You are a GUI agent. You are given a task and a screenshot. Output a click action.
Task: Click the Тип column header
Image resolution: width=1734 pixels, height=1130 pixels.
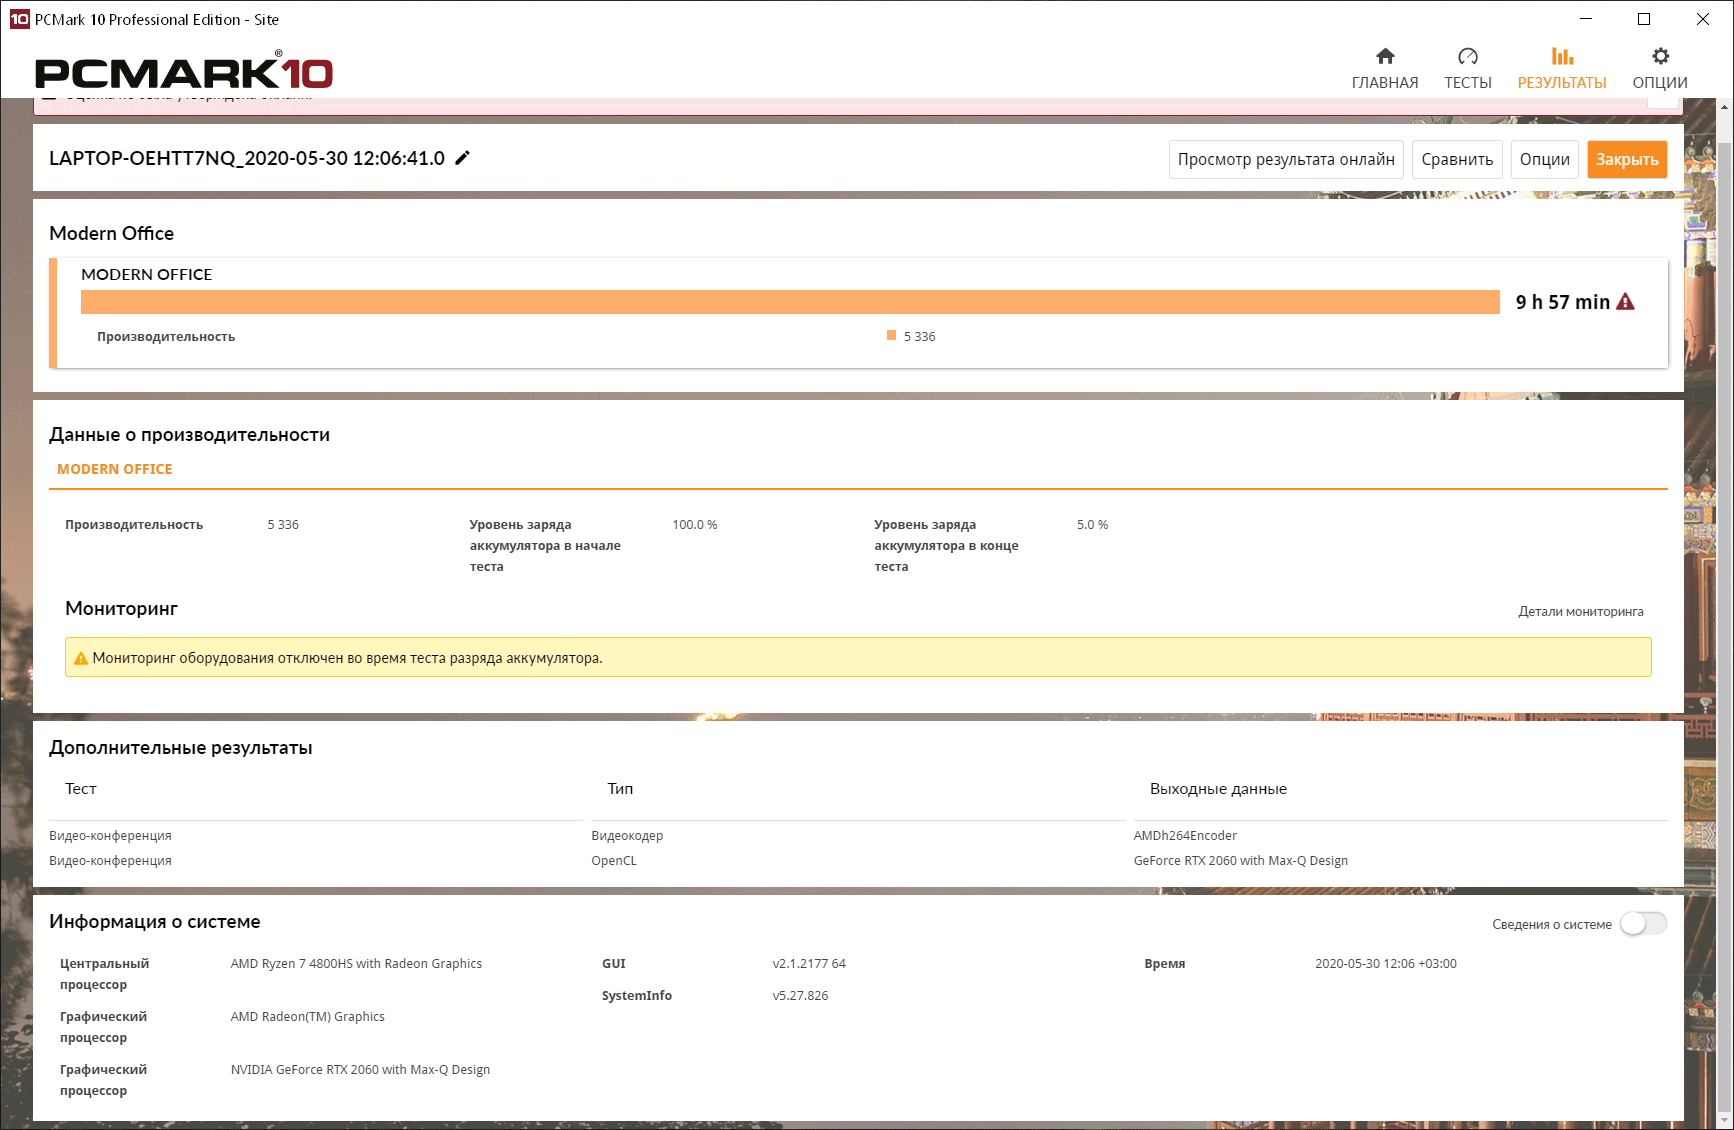click(x=620, y=789)
